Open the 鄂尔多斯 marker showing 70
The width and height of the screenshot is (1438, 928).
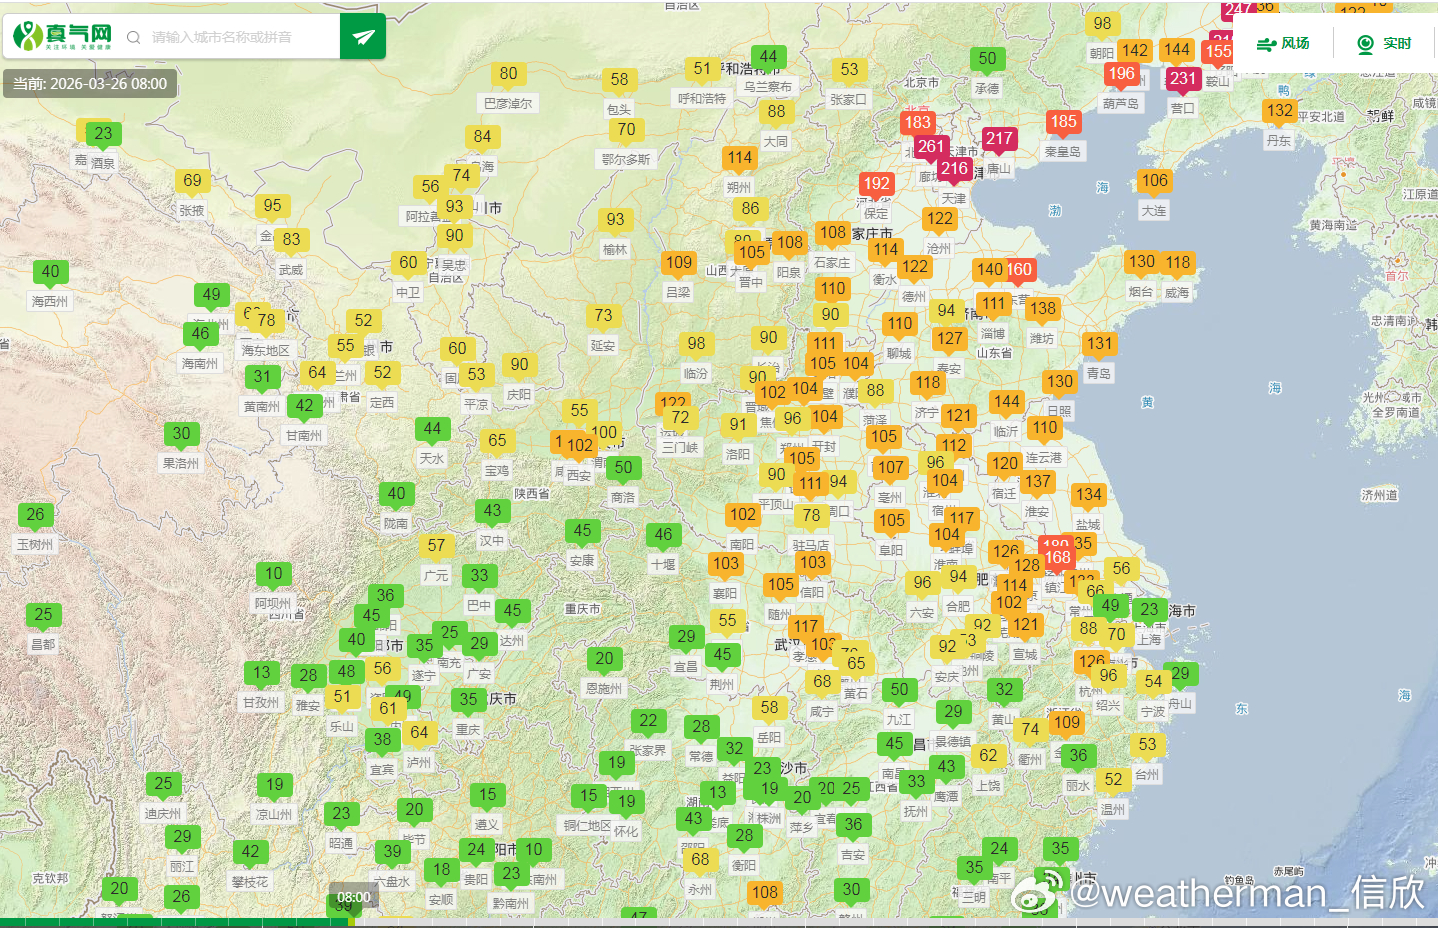626,131
